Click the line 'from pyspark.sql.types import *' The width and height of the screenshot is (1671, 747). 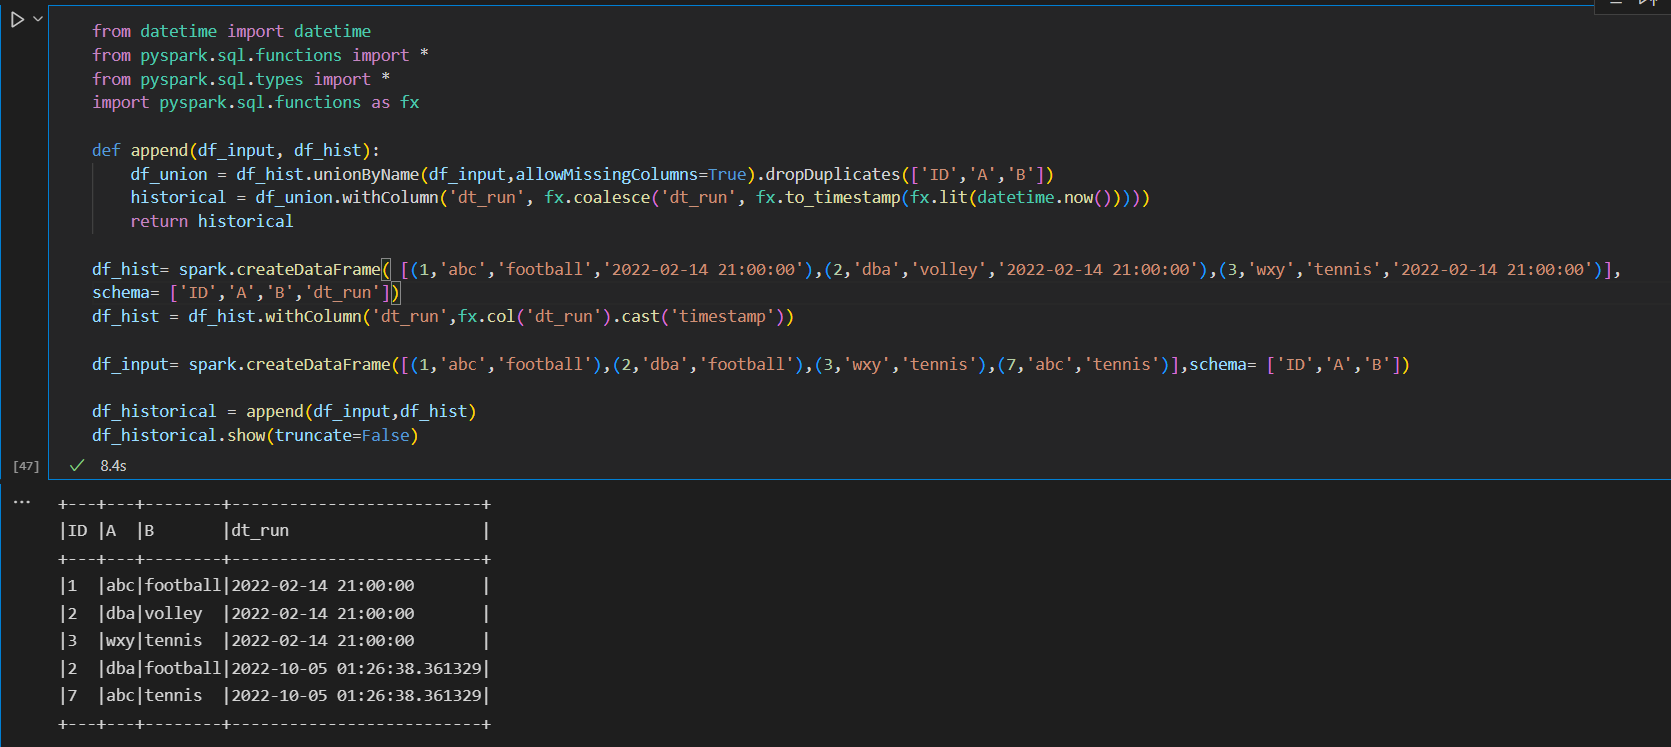point(241,79)
